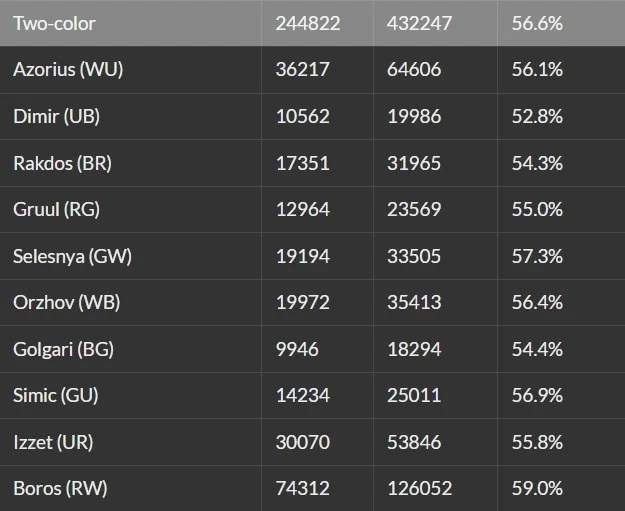Click the Azorius (WU) row label

(68, 70)
